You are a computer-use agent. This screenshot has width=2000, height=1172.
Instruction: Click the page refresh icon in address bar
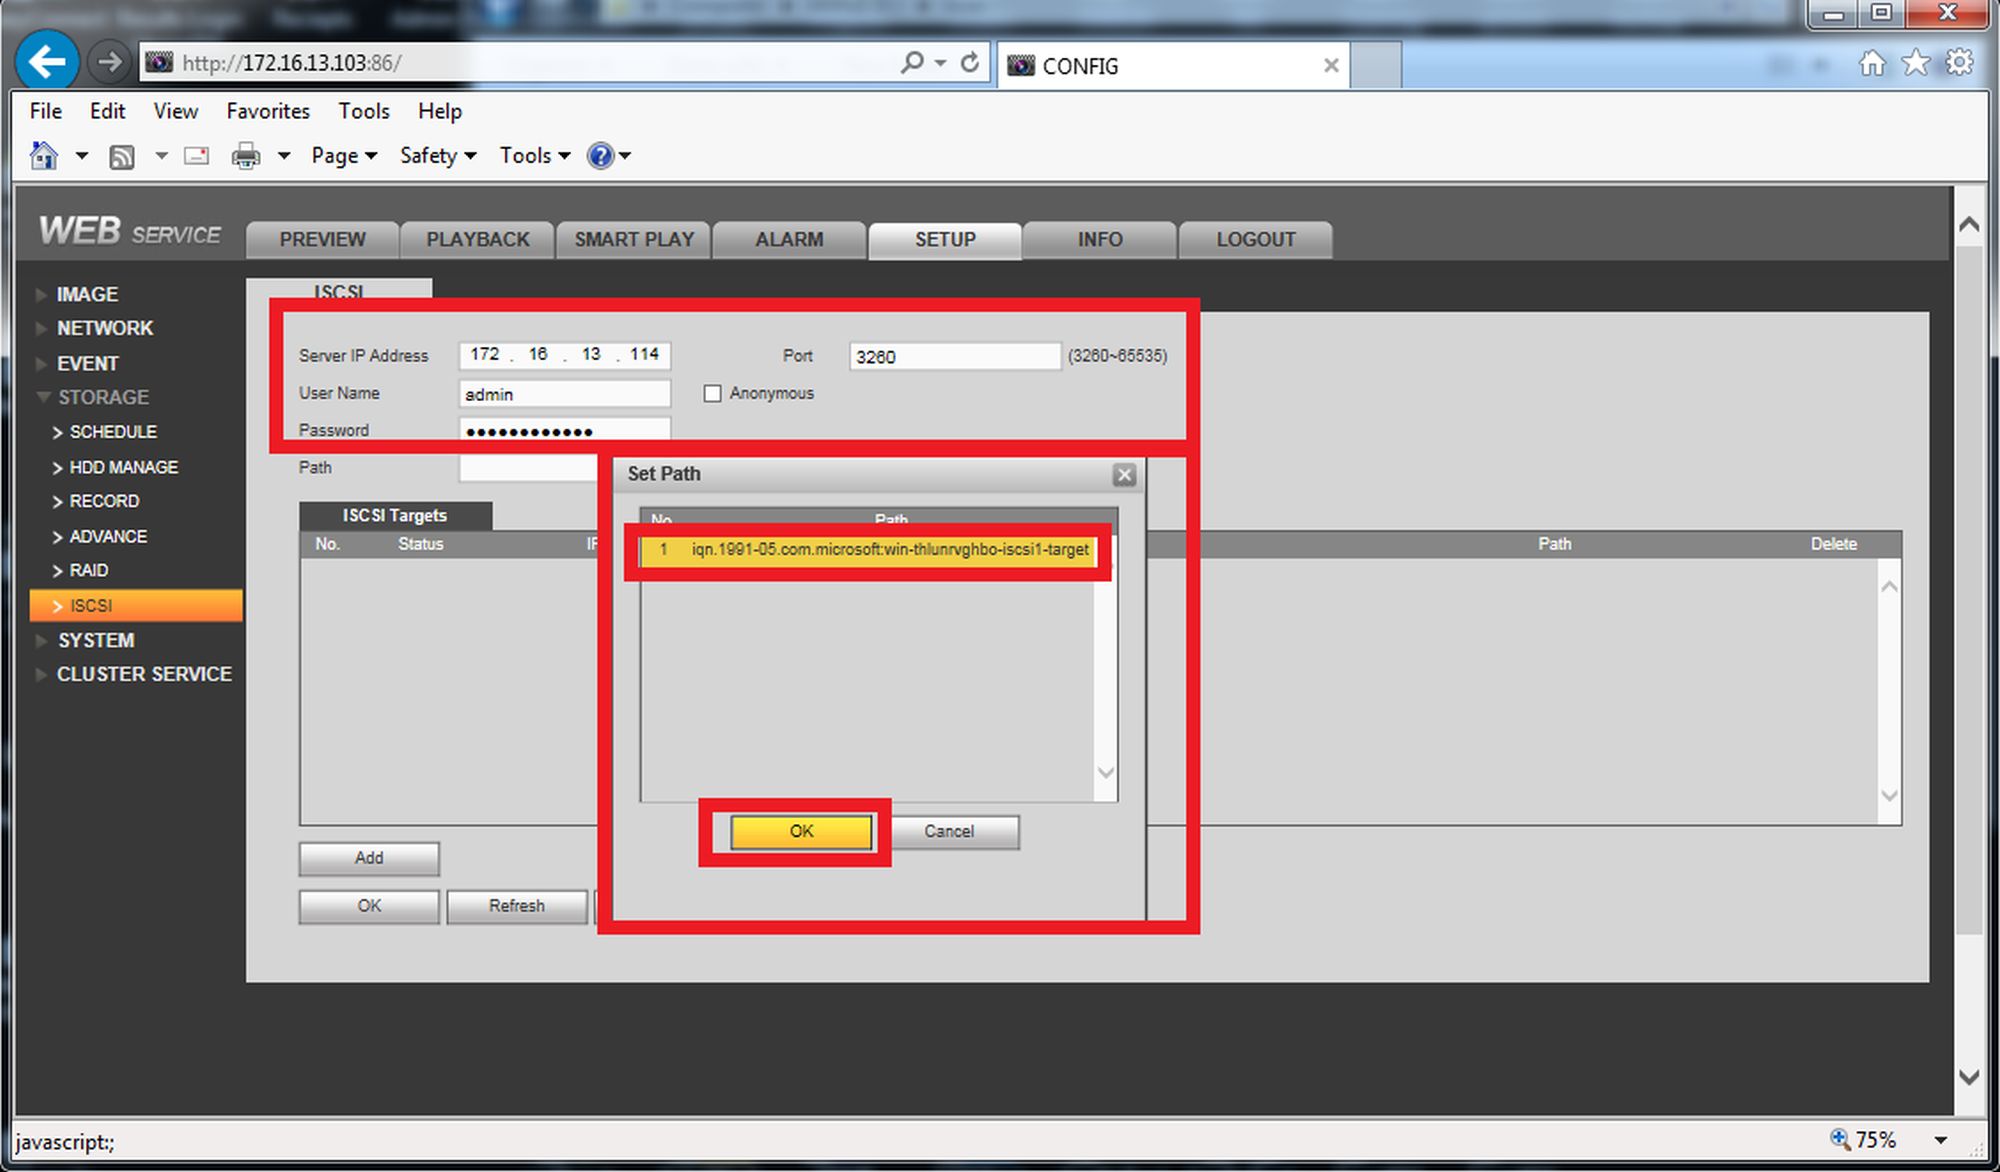click(969, 63)
